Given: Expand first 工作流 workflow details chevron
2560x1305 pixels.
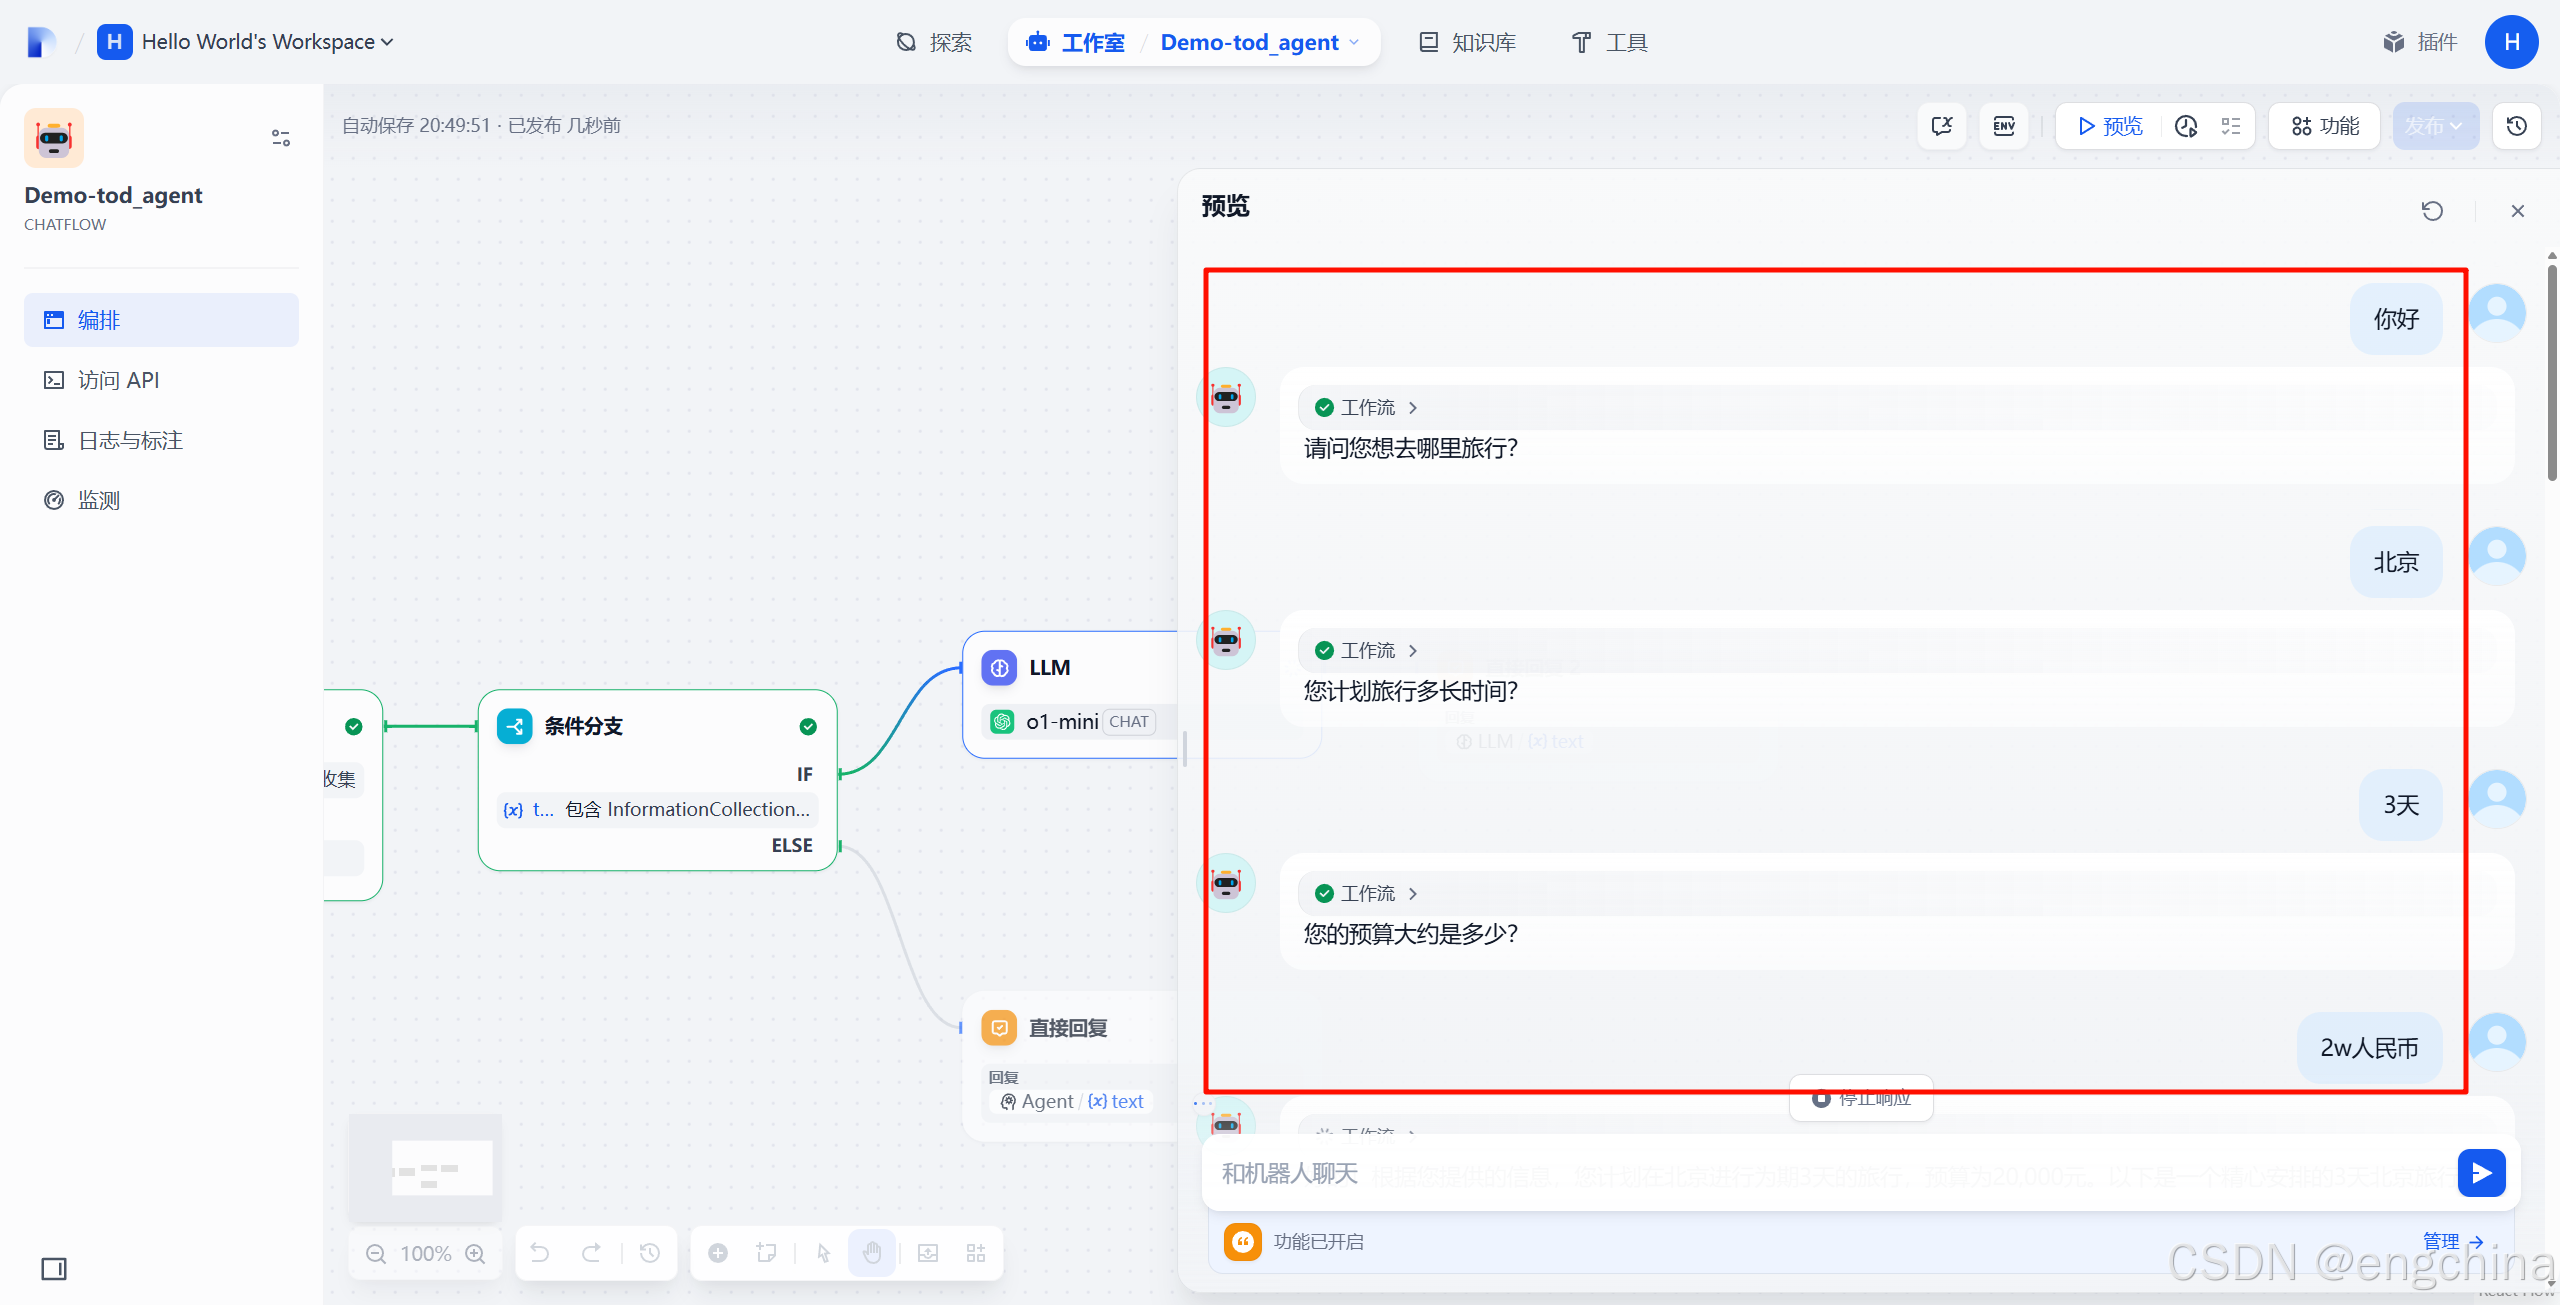Looking at the screenshot, I should [x=1413, y=408].
